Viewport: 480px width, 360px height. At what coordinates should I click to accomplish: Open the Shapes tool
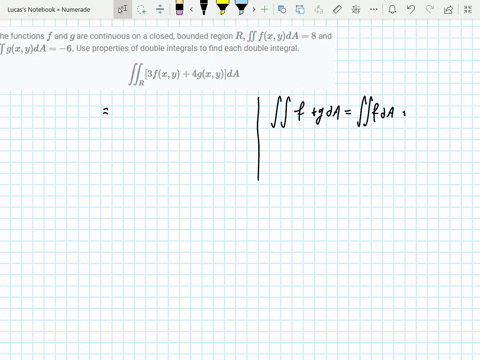(282, 9)
